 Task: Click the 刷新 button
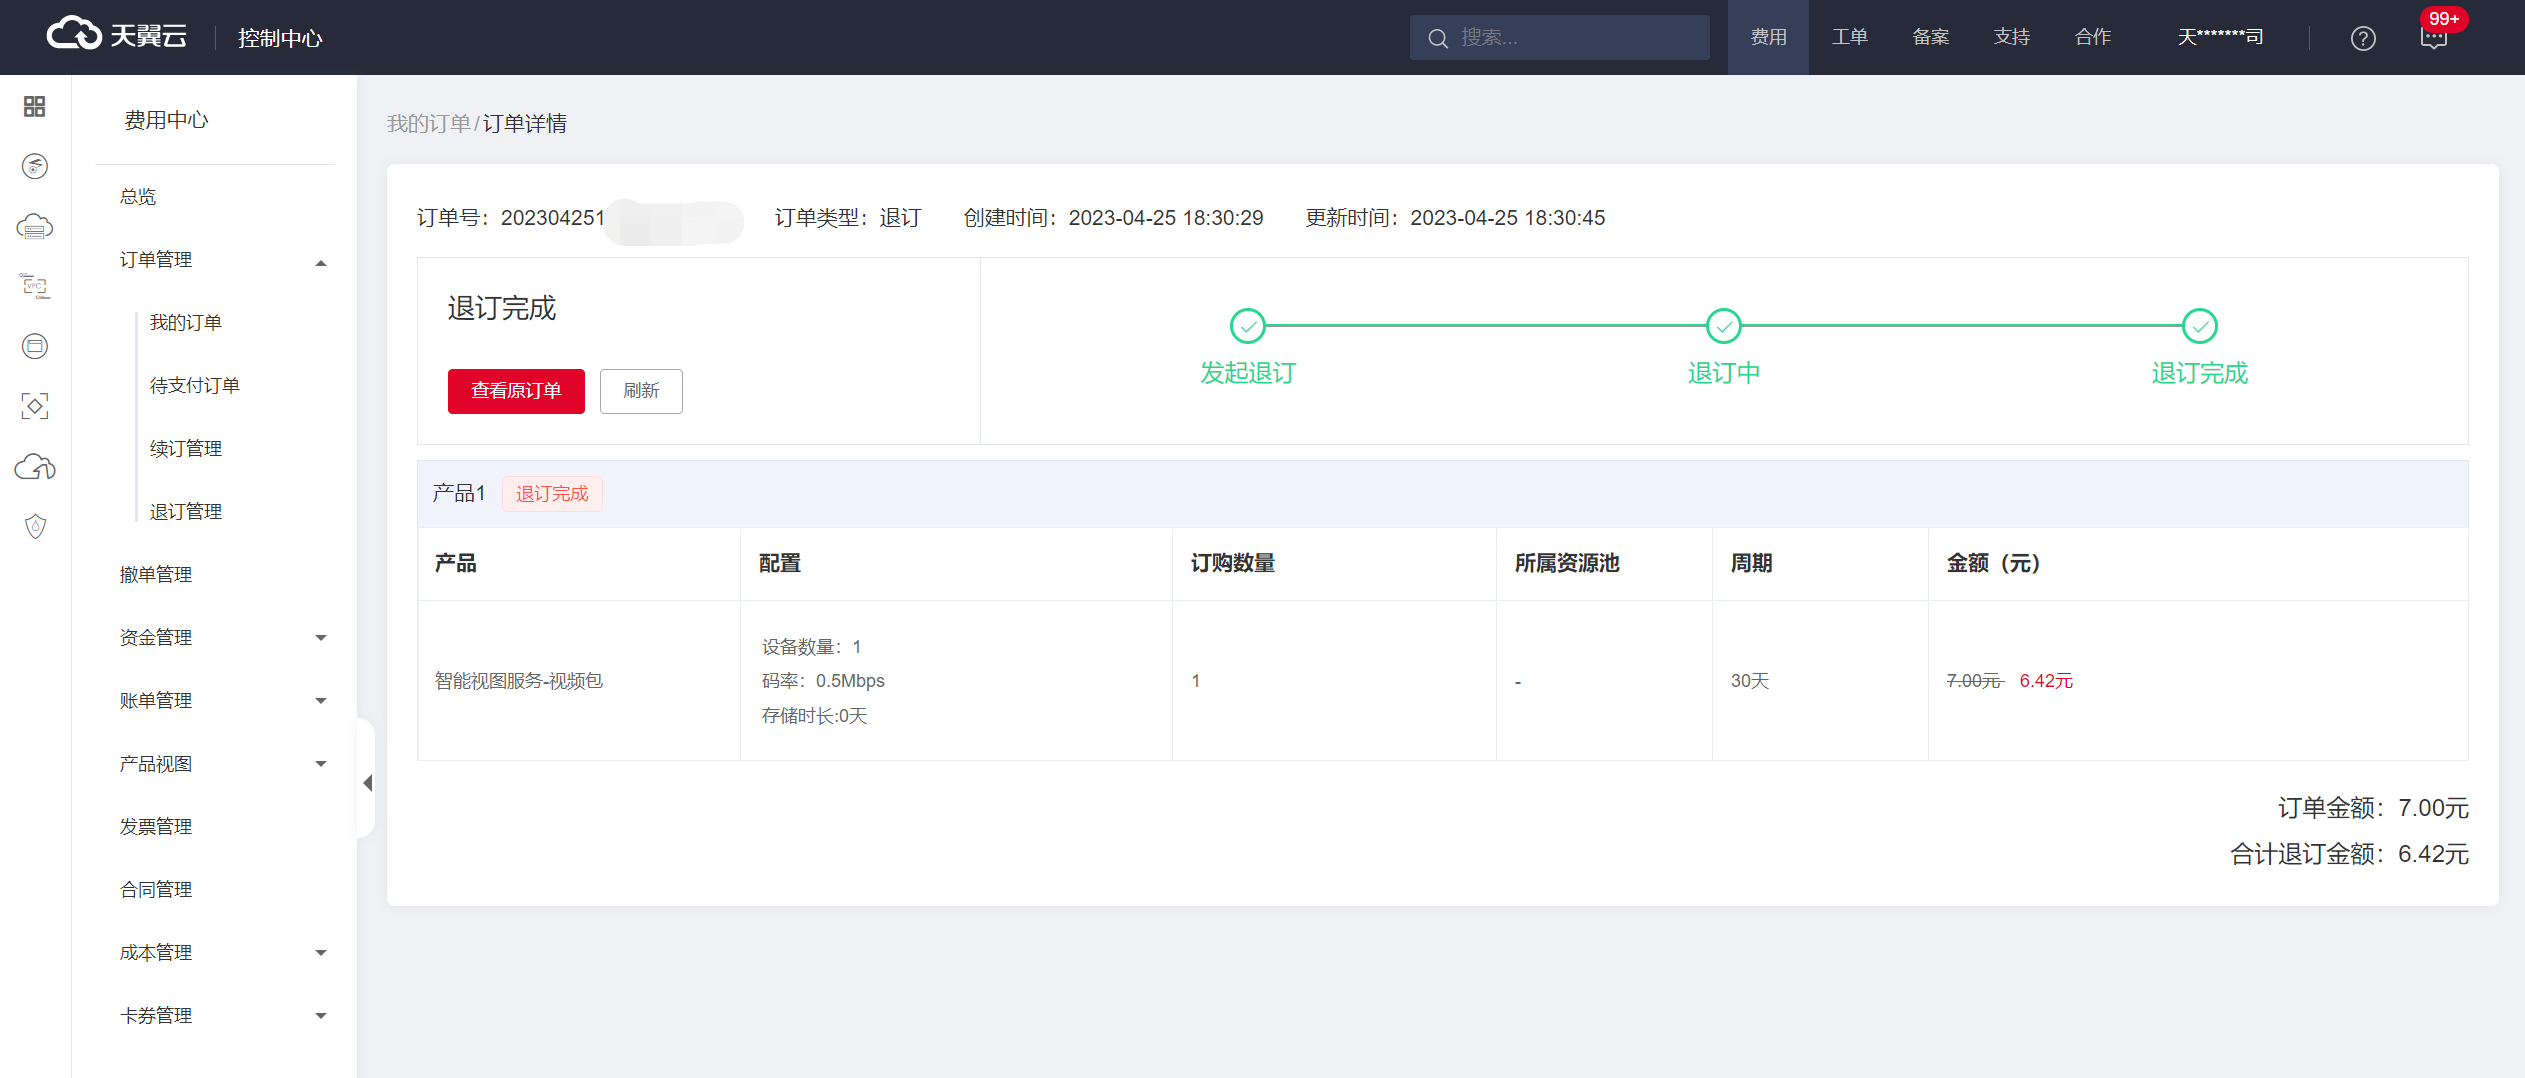tap(641, 391)
